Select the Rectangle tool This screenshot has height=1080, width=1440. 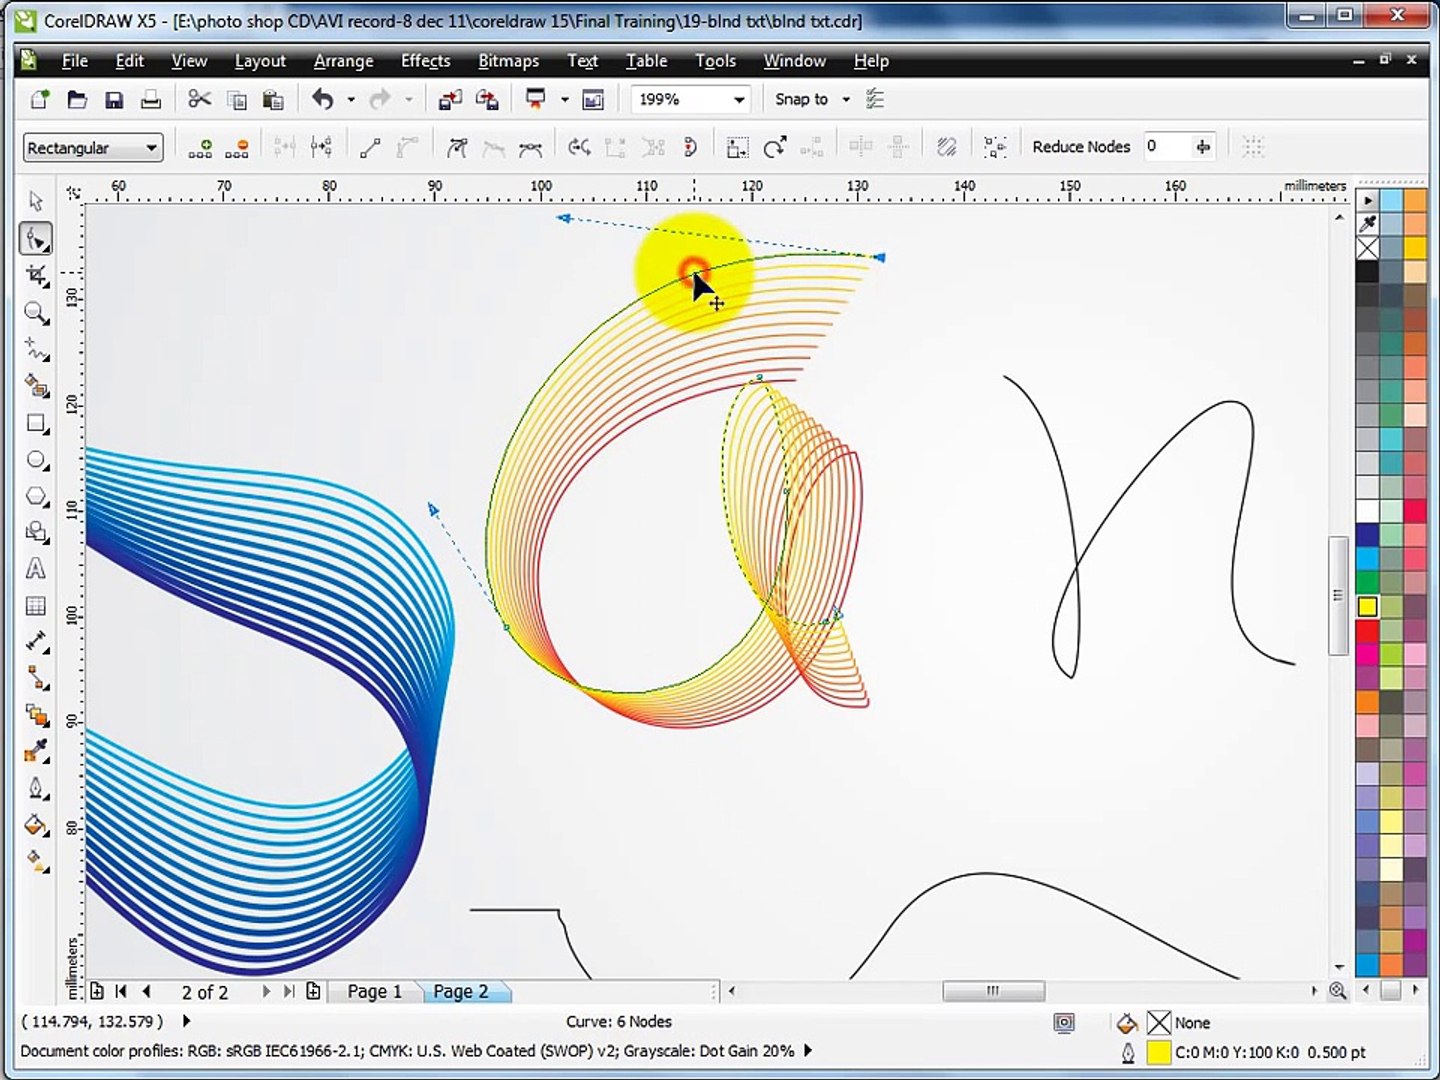[x=37, y=424]
